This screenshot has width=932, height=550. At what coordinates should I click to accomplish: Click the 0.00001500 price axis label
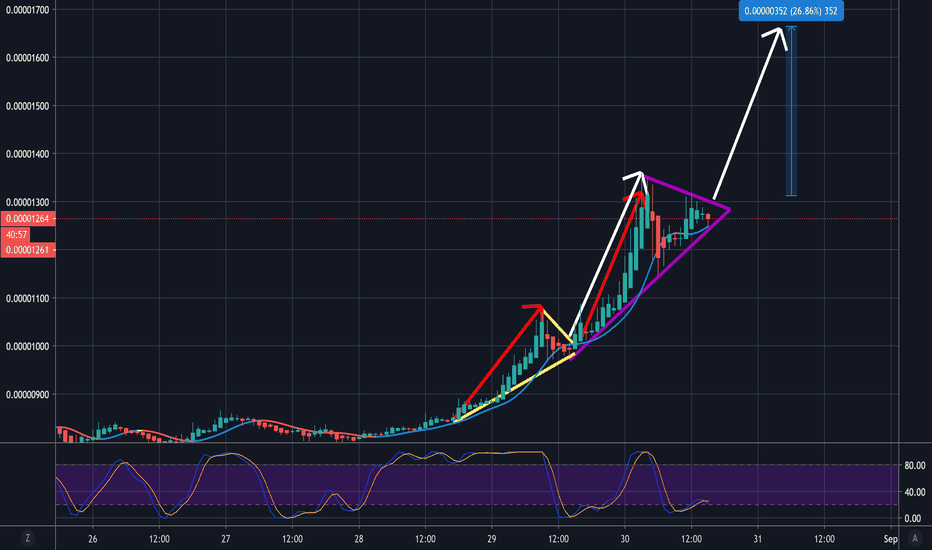pos(27,106)
